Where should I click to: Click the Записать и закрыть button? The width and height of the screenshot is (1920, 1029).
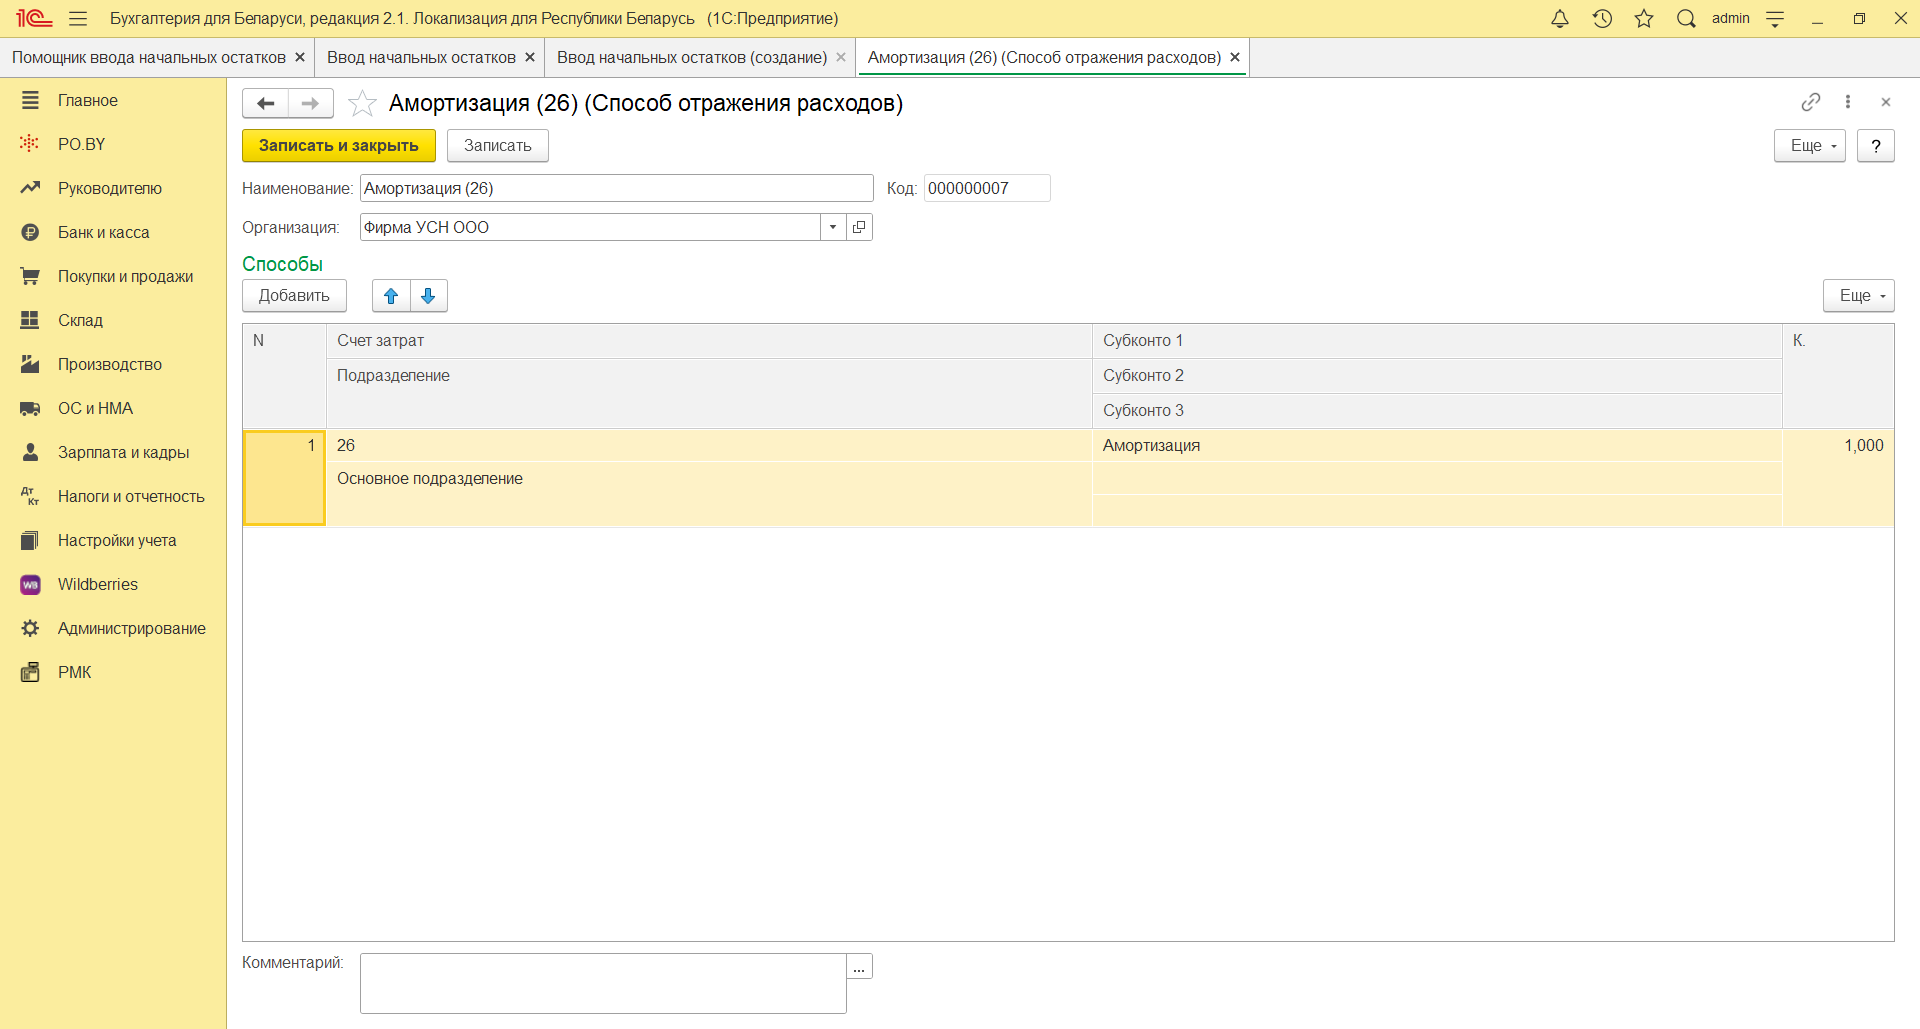tap(338, 146)
